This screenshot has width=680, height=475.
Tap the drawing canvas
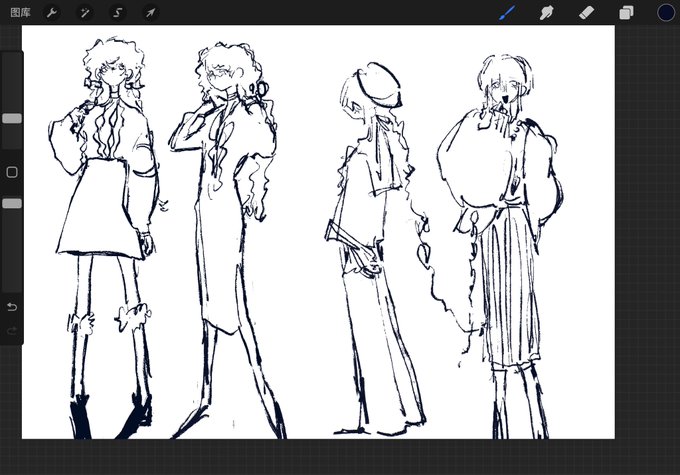pyautogui.click(x=318, y=232)
